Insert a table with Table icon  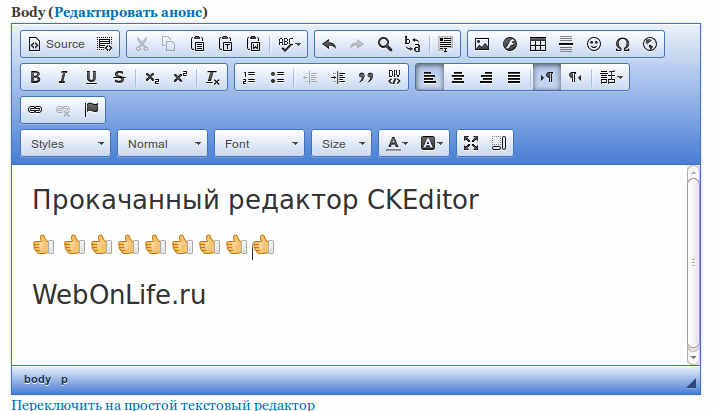538,44
